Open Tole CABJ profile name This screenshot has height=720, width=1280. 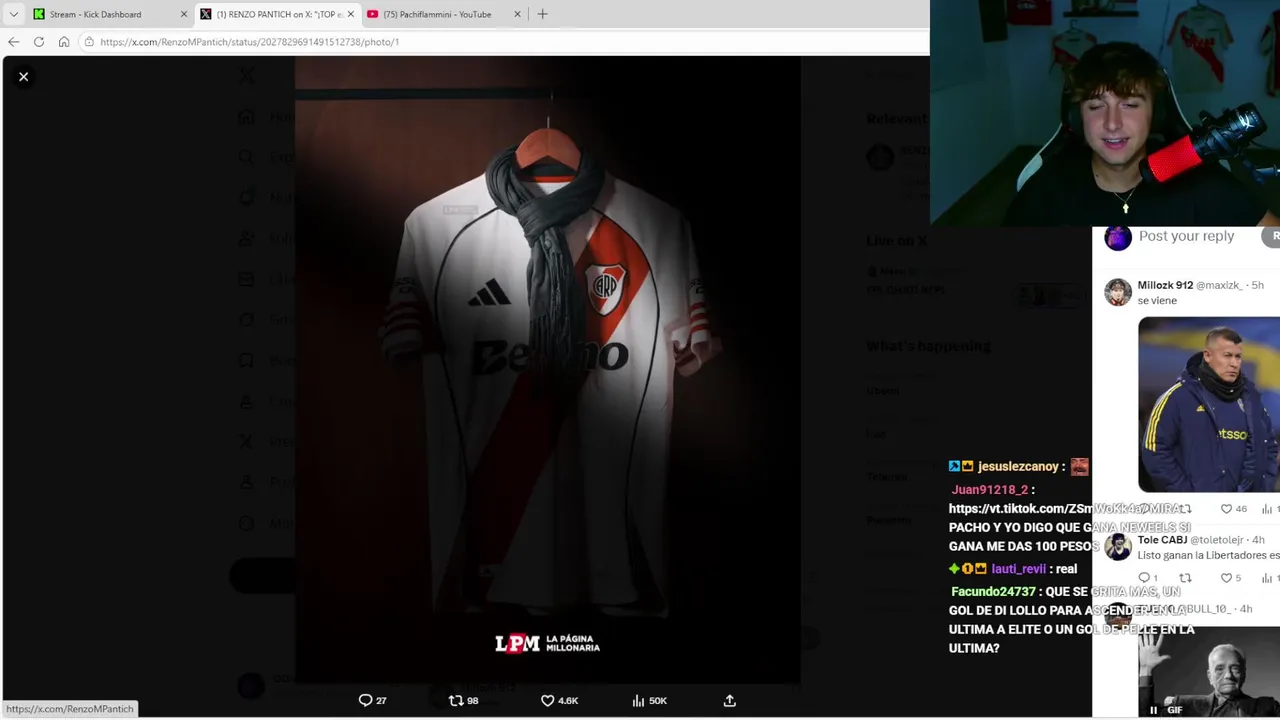click(1162, 540)
